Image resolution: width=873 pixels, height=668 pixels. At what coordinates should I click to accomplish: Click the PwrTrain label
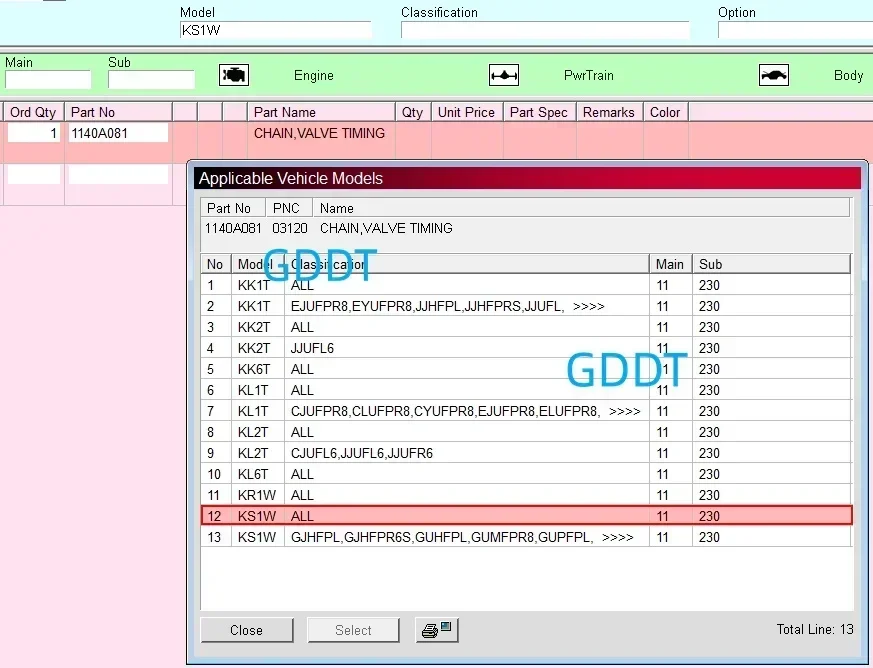point(588,75)
